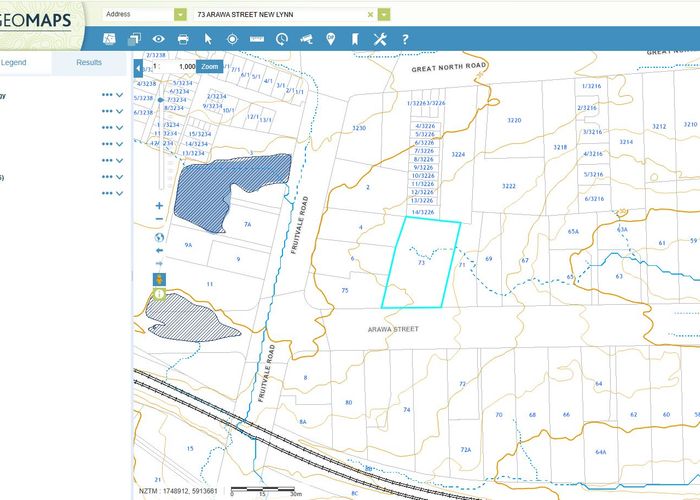
Task: Switch to the Legend tab
Action: (x=14, y=62)
